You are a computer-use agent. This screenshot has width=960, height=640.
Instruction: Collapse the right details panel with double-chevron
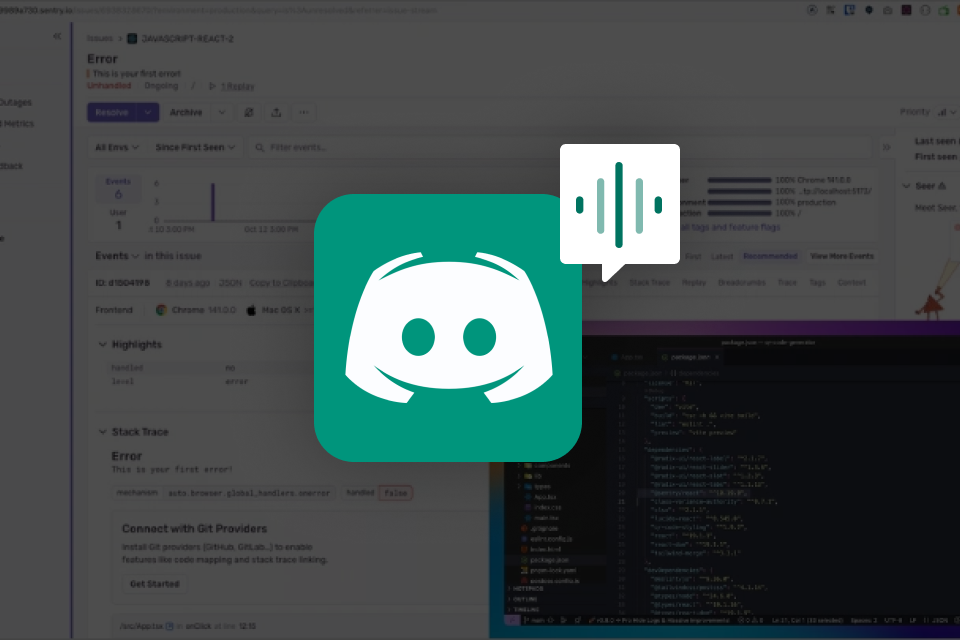[x=886, y=147]
